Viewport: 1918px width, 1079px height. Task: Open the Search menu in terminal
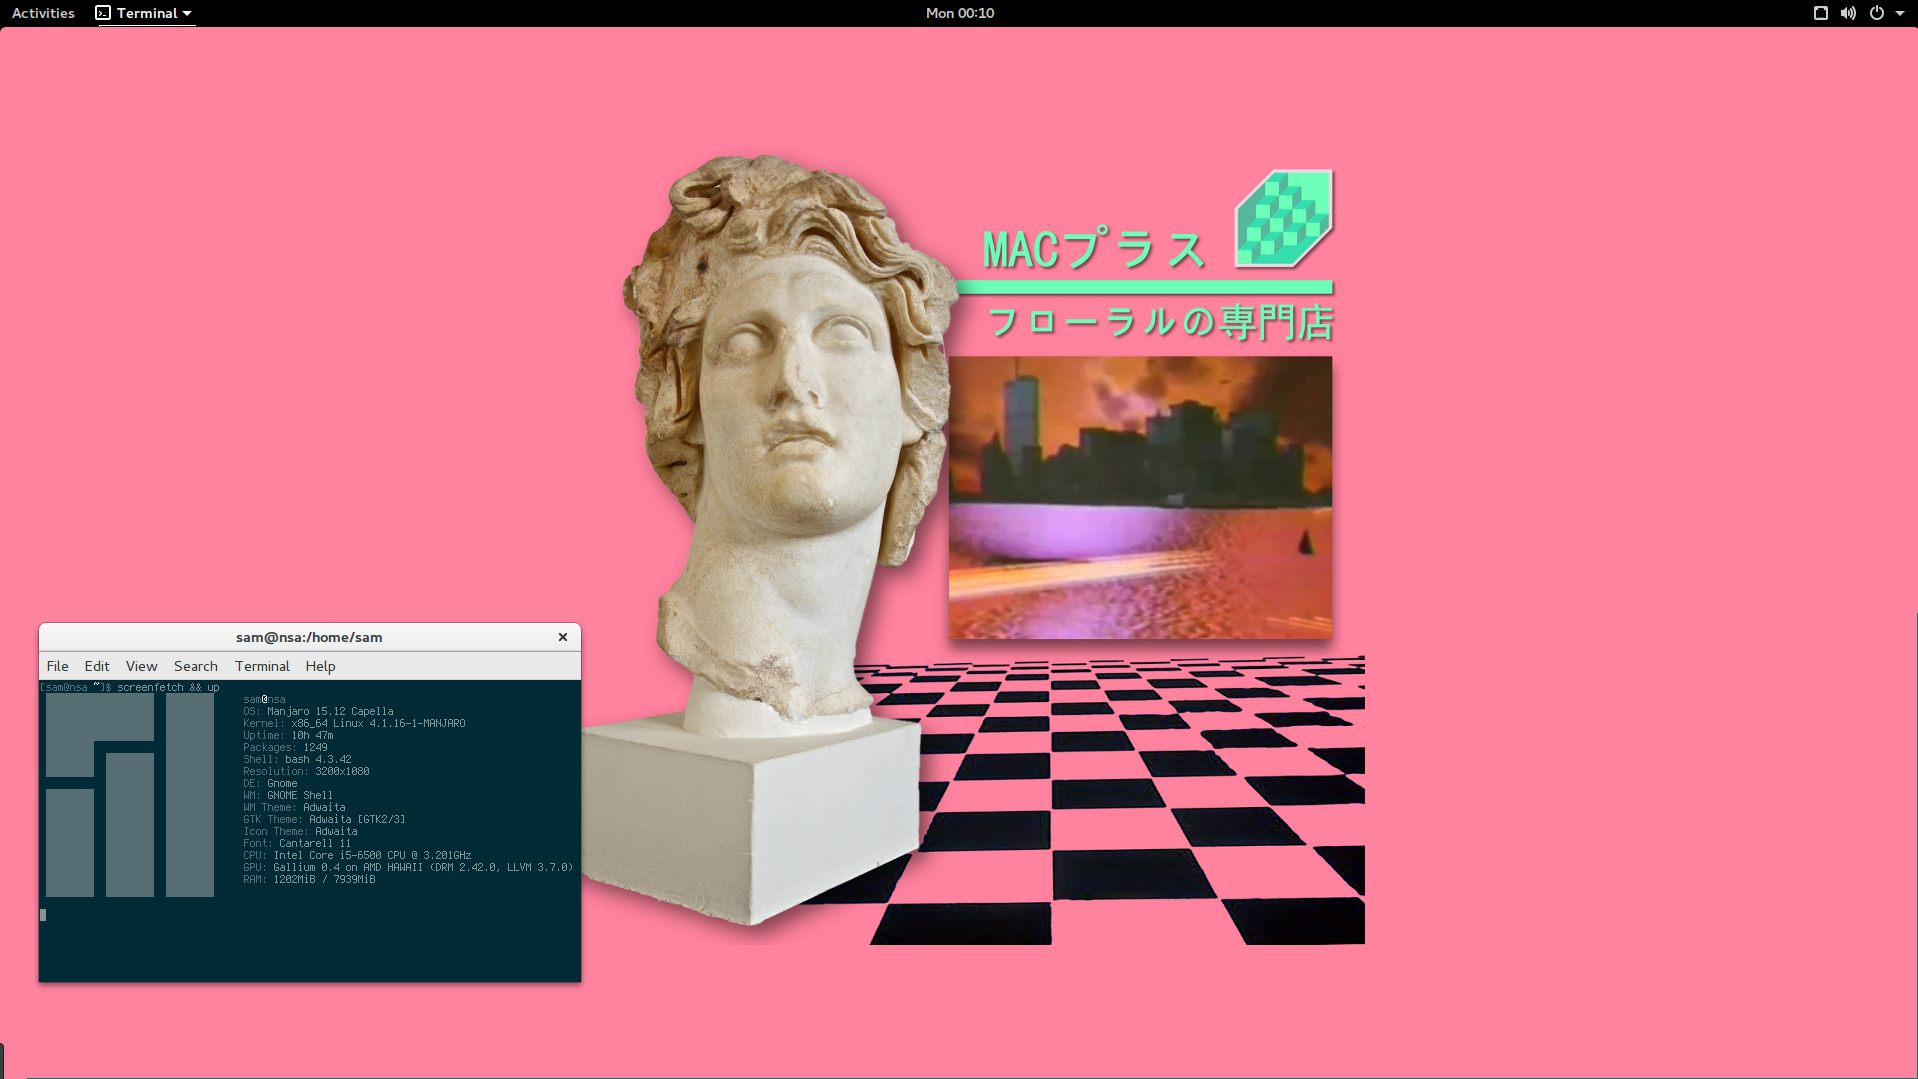195,666
